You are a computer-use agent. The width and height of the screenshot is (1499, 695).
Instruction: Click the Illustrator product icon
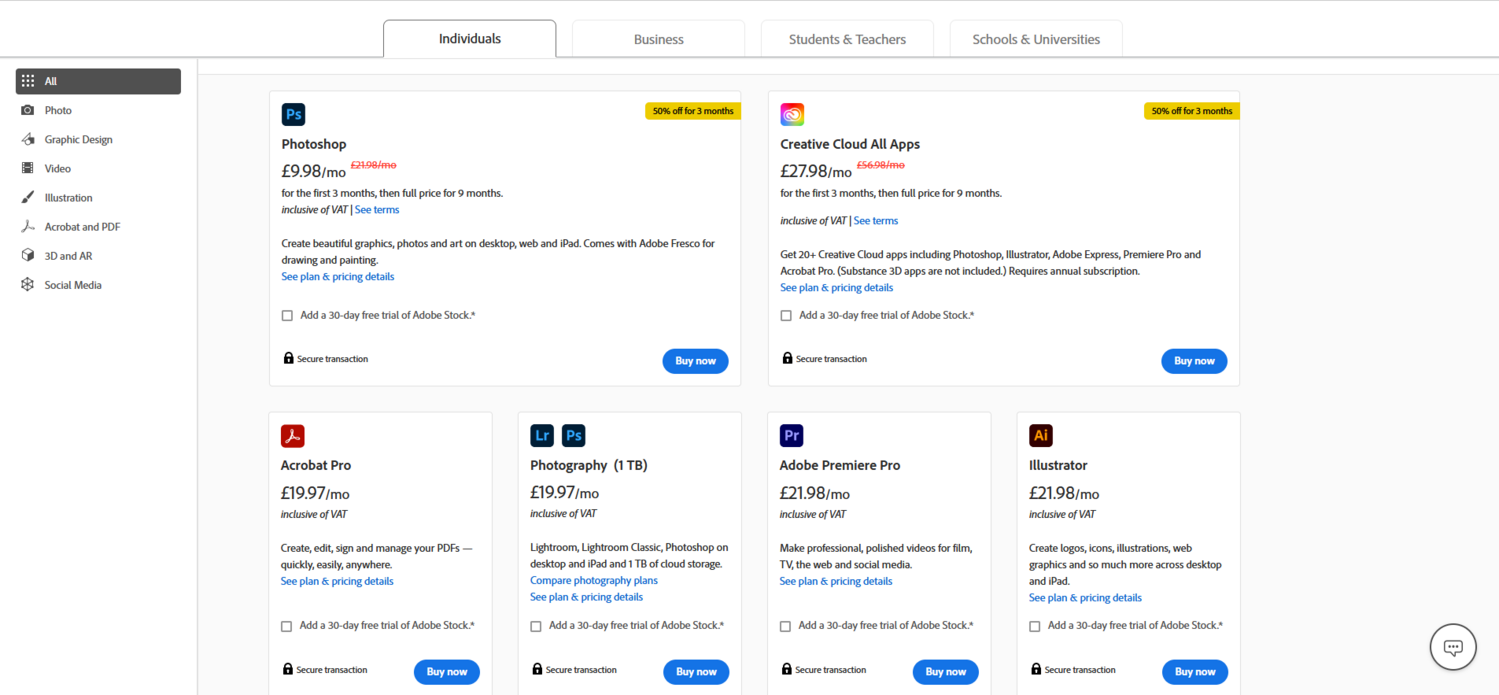(1041, 435)
